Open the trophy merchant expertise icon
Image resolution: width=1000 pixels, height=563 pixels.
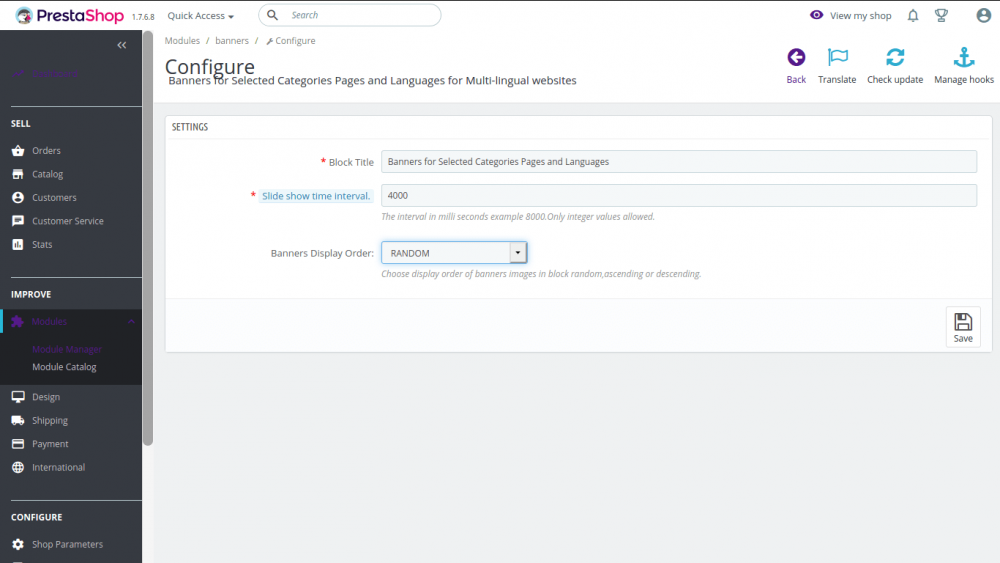[941, 15]
